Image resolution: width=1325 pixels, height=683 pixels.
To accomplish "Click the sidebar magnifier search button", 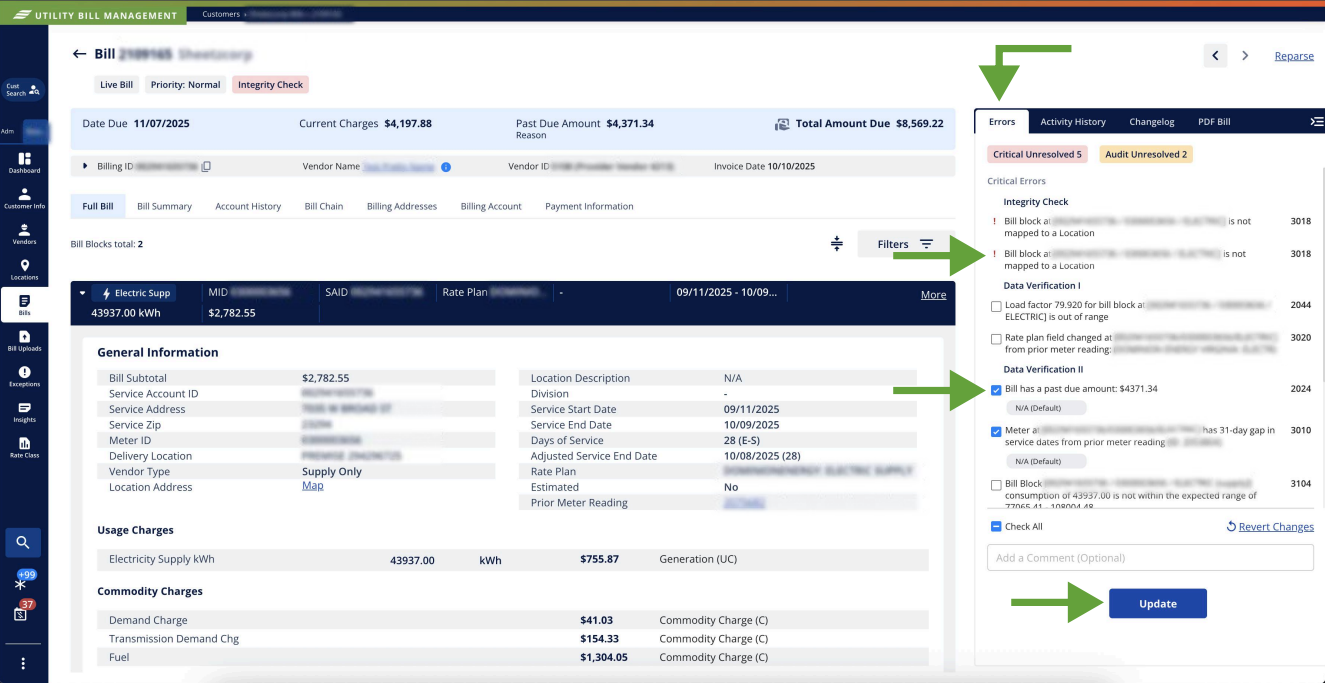I will (23, 543).
